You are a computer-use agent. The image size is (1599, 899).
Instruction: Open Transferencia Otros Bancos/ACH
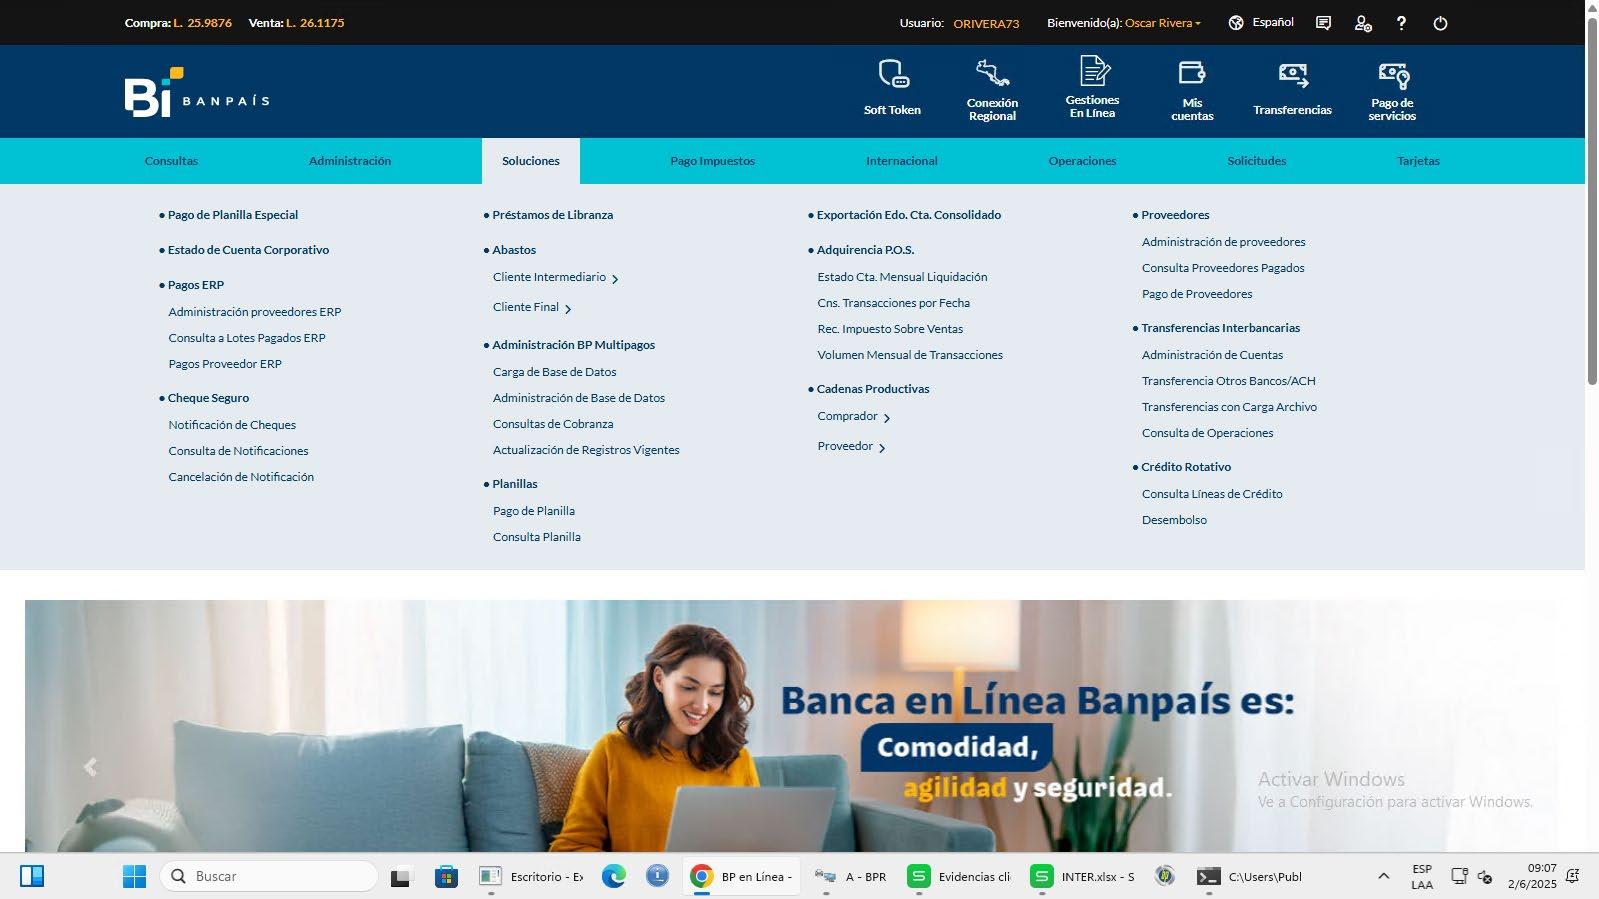click(x=1229, y=381)
